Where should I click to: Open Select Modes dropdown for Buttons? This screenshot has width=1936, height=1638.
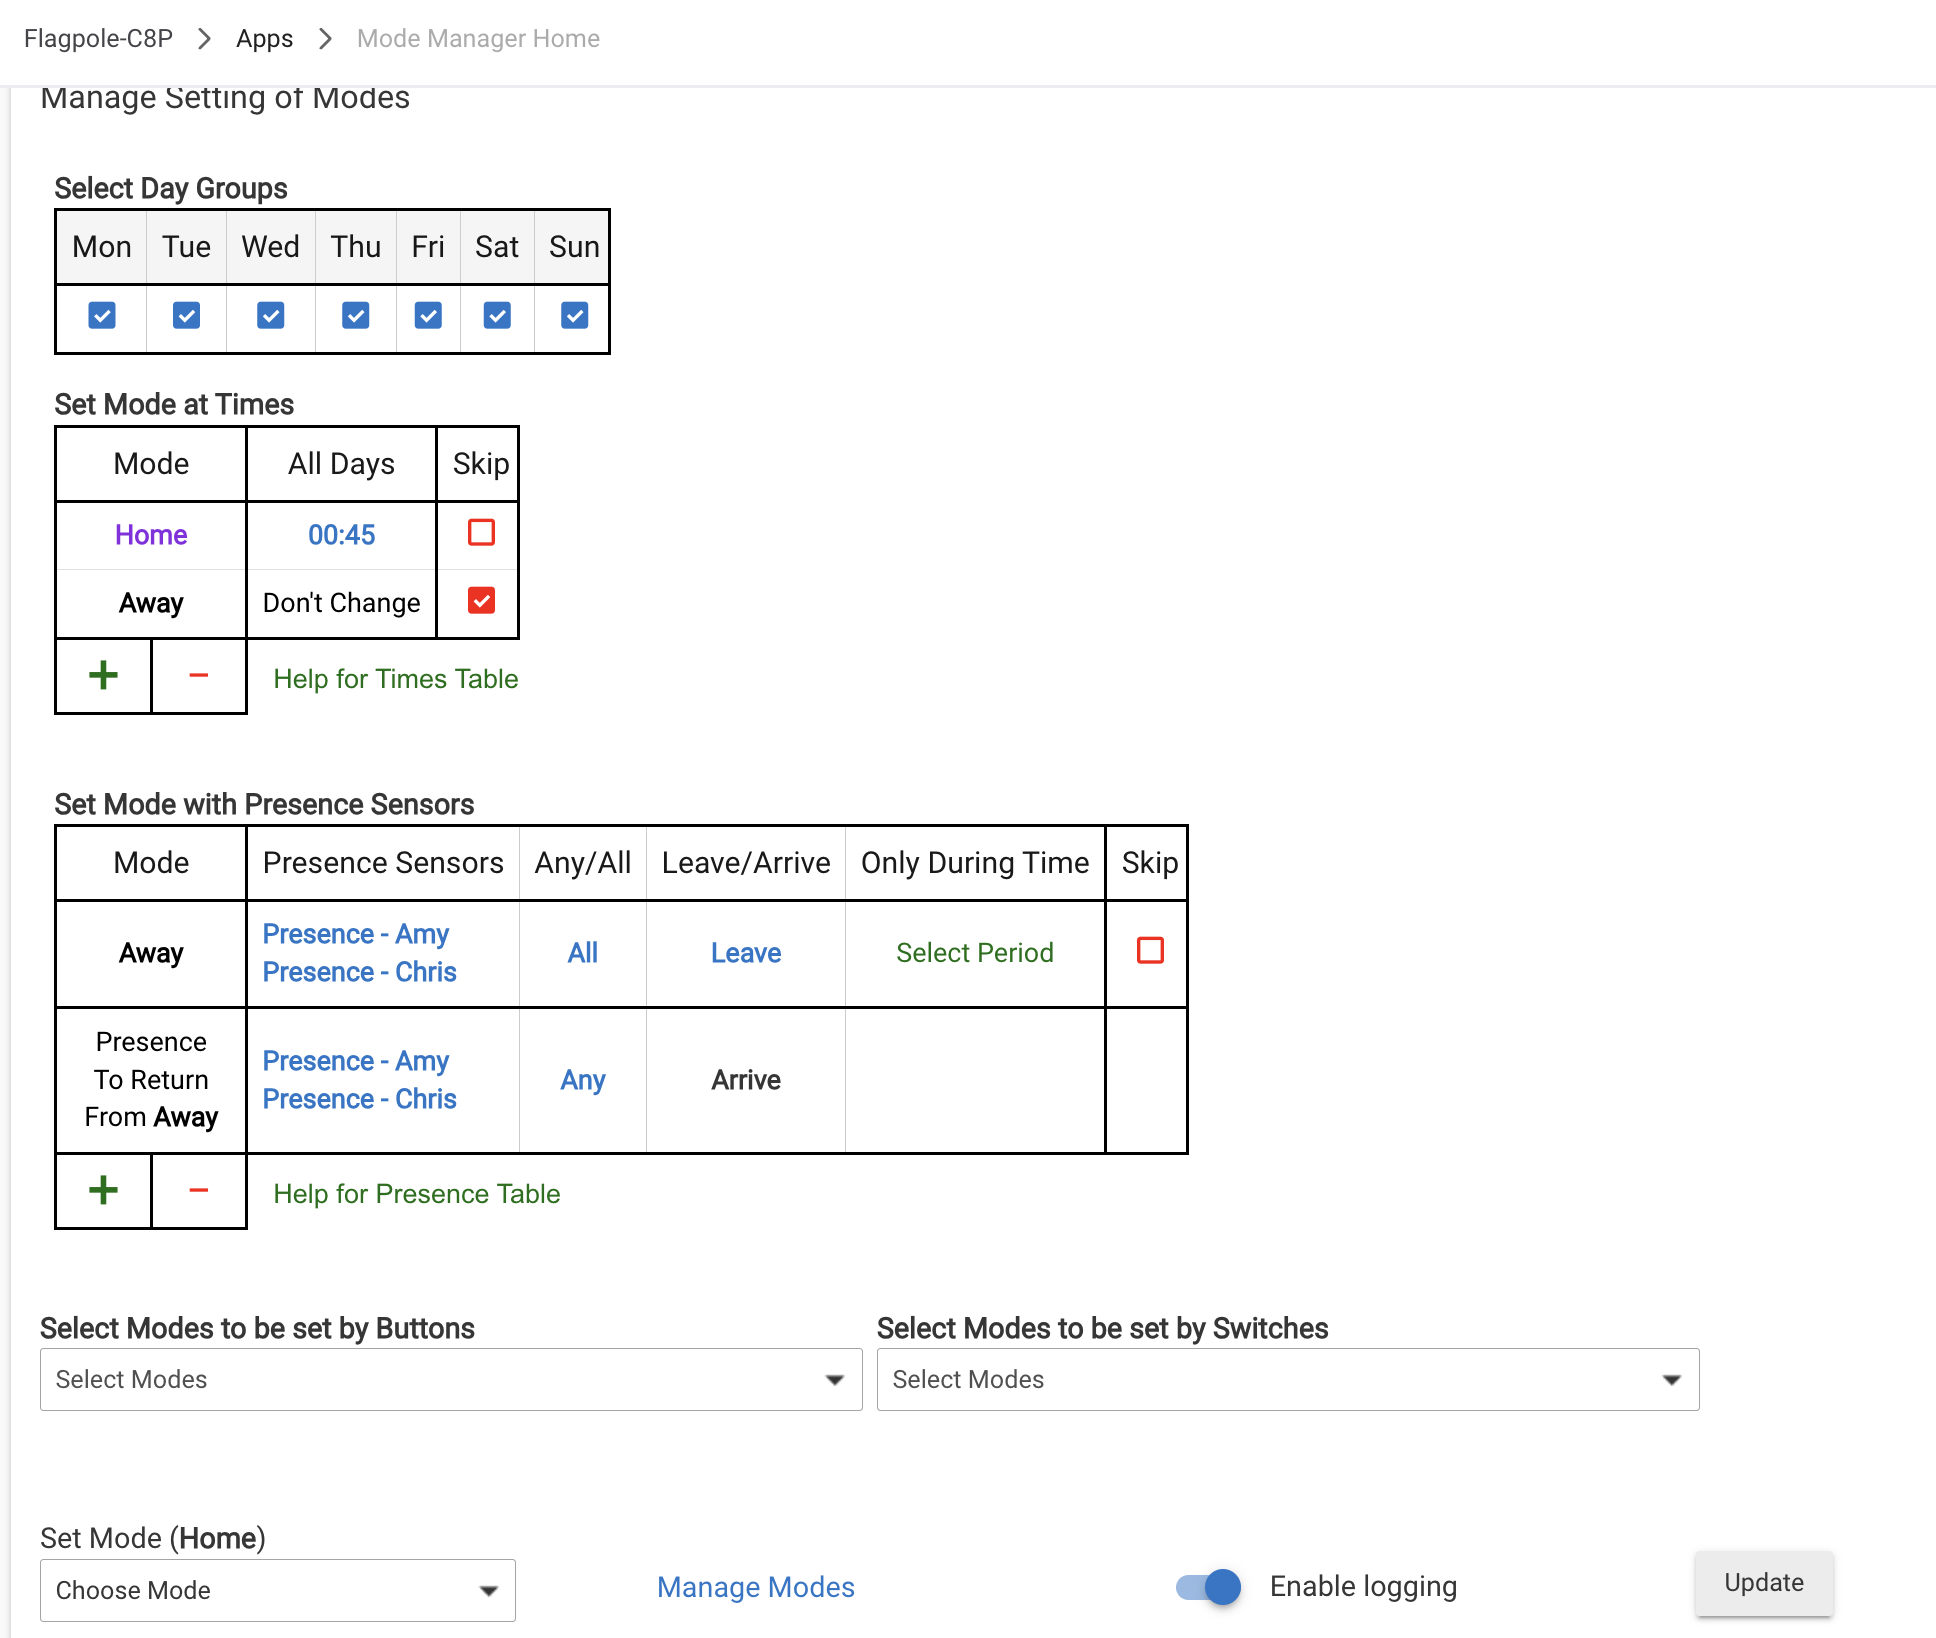pos(450,1379)
